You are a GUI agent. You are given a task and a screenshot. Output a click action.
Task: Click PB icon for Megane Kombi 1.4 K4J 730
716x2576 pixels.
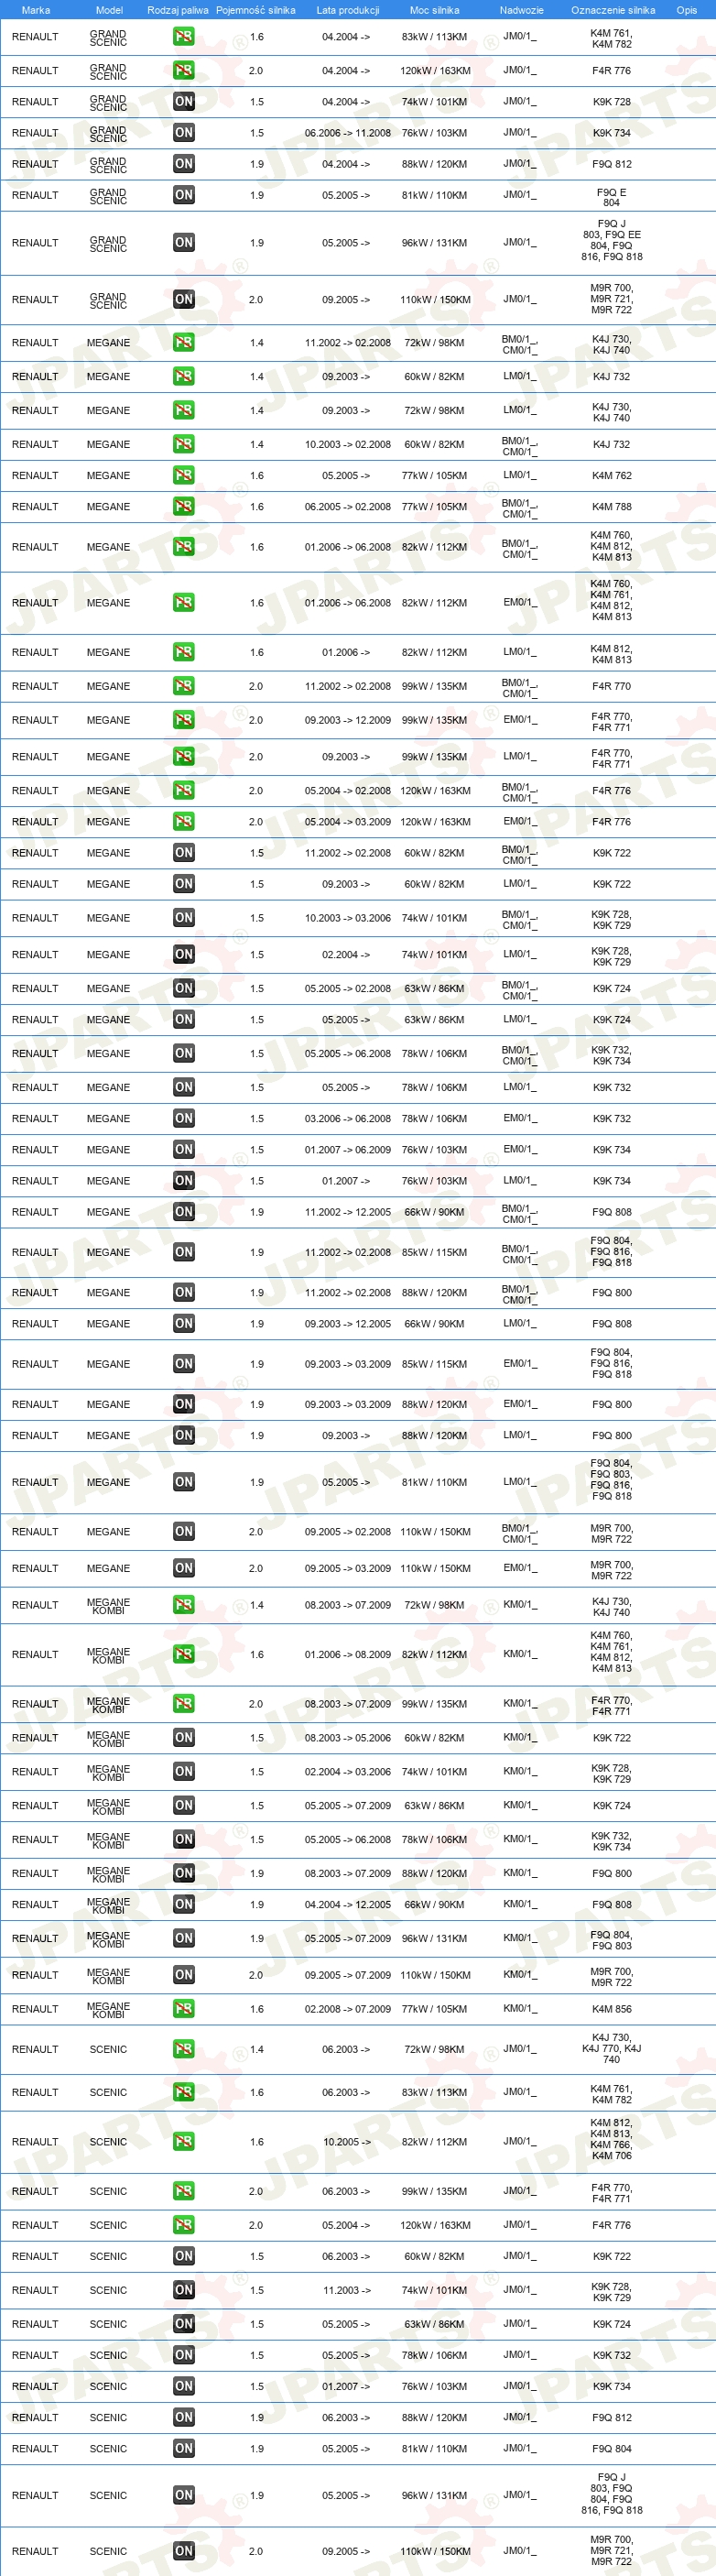184,1605
